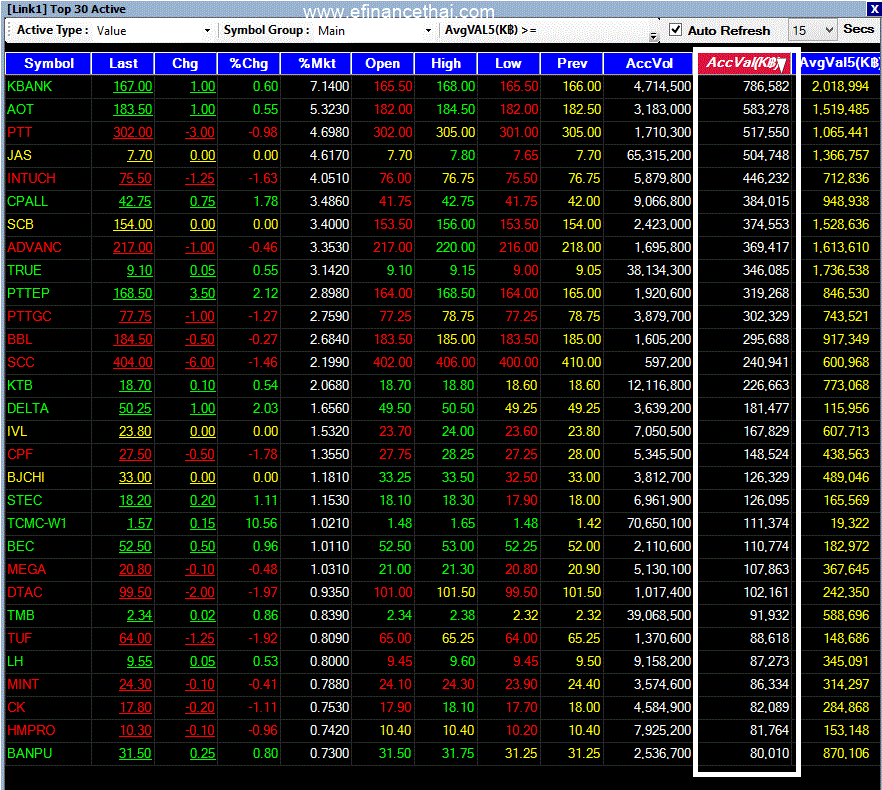The height and width of the screenshot is (790, 882).
Task: Sort by the Open column header
Action: [x=382, y=64]
